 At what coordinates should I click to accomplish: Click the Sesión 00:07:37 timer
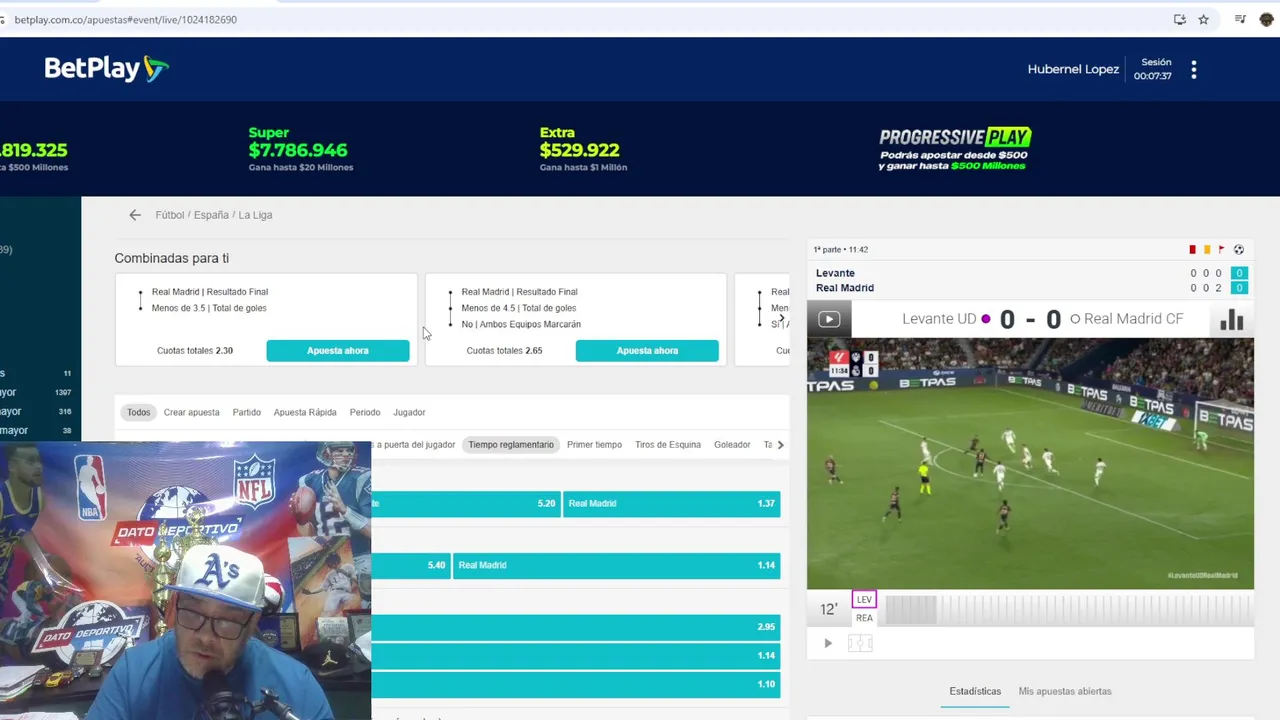pos(1153,69)
